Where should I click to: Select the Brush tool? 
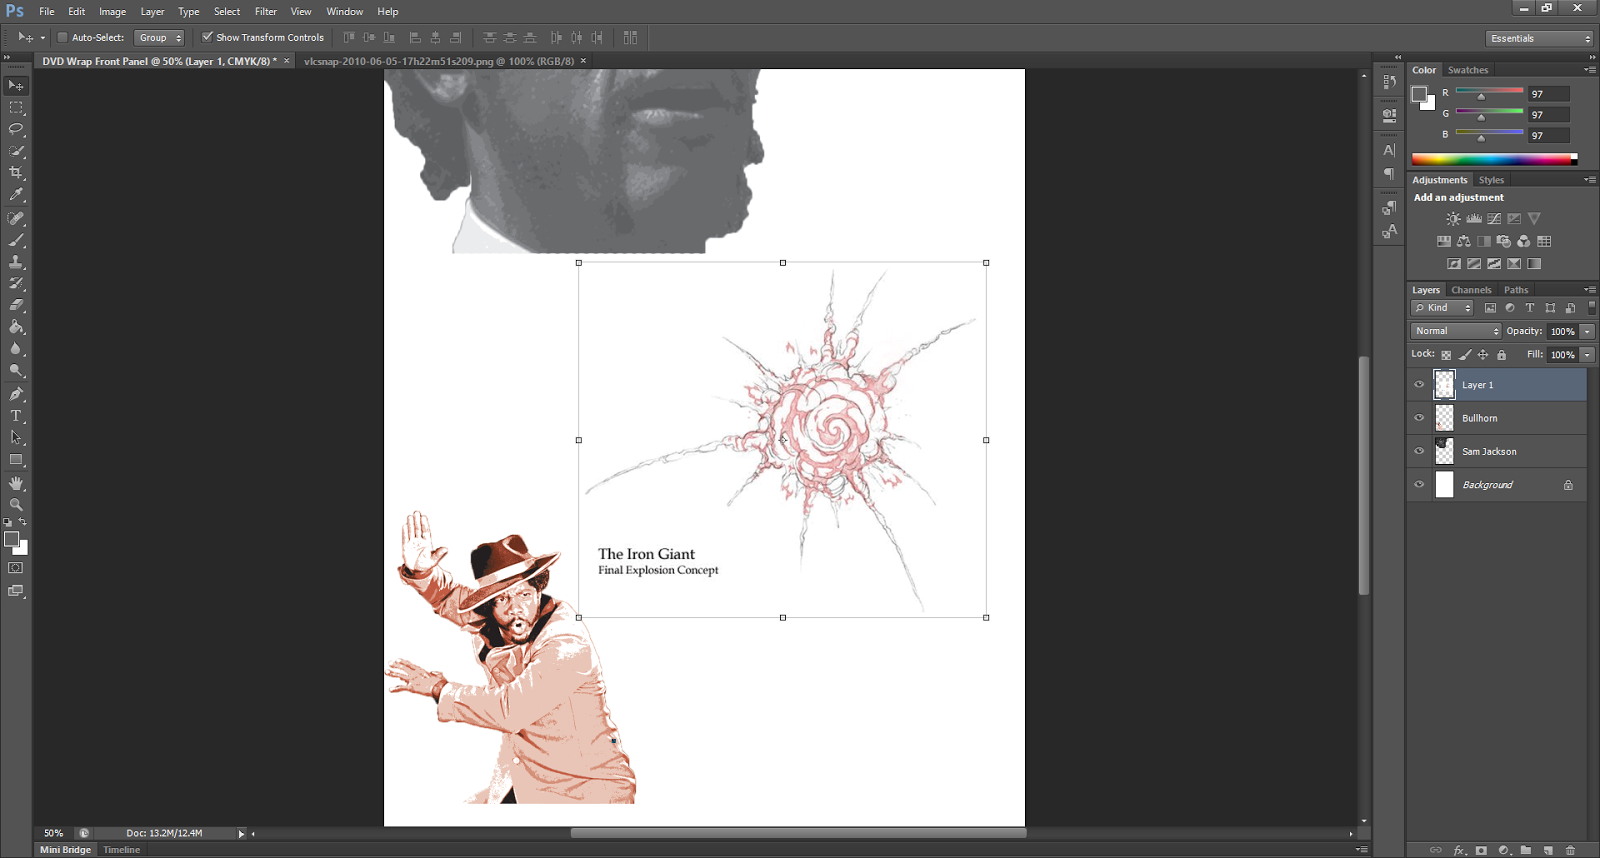tap(16, 240)
